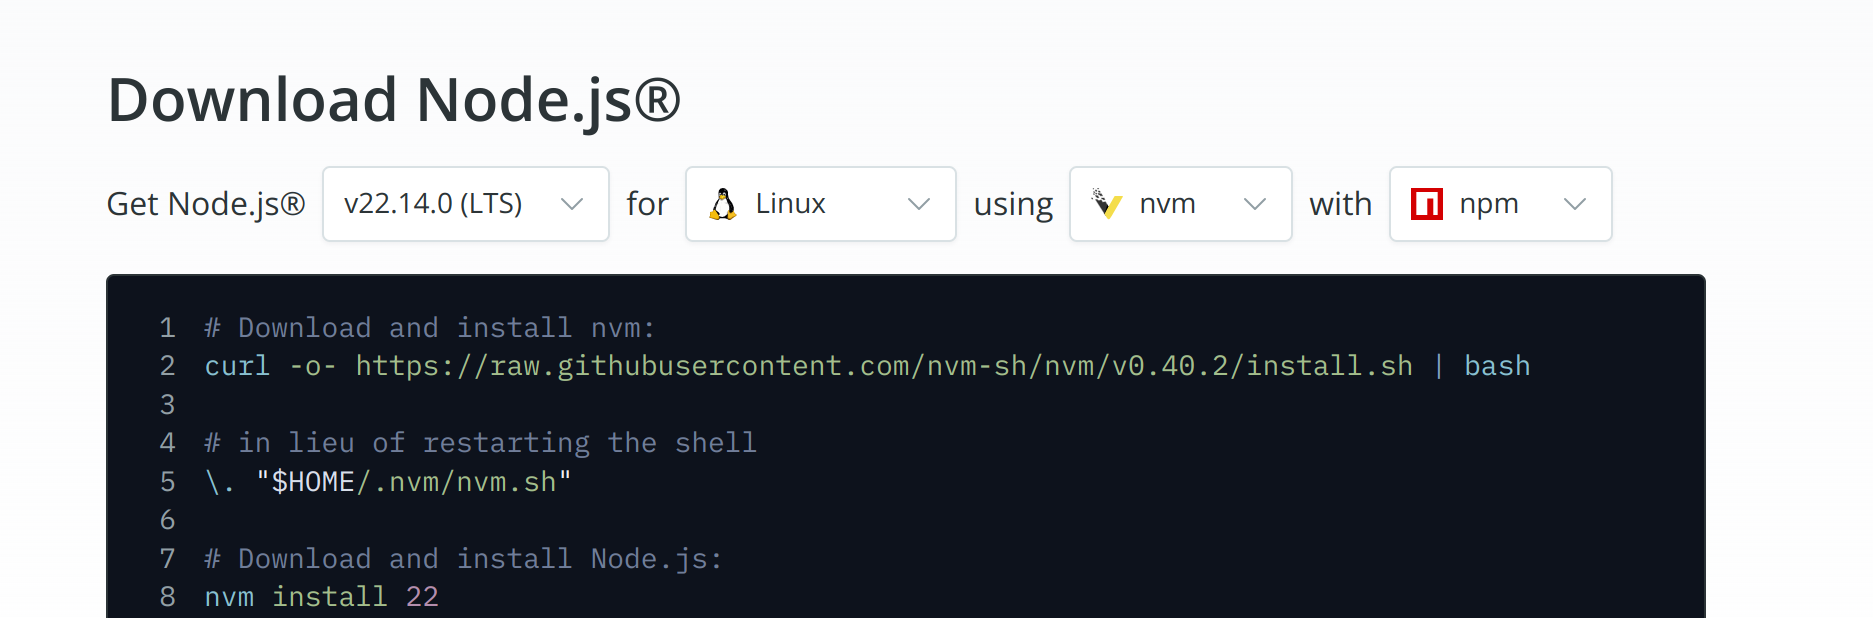Open the v22.14.0 (LTS) version selector
1873x618 pixels.
(x=466, y=204)
